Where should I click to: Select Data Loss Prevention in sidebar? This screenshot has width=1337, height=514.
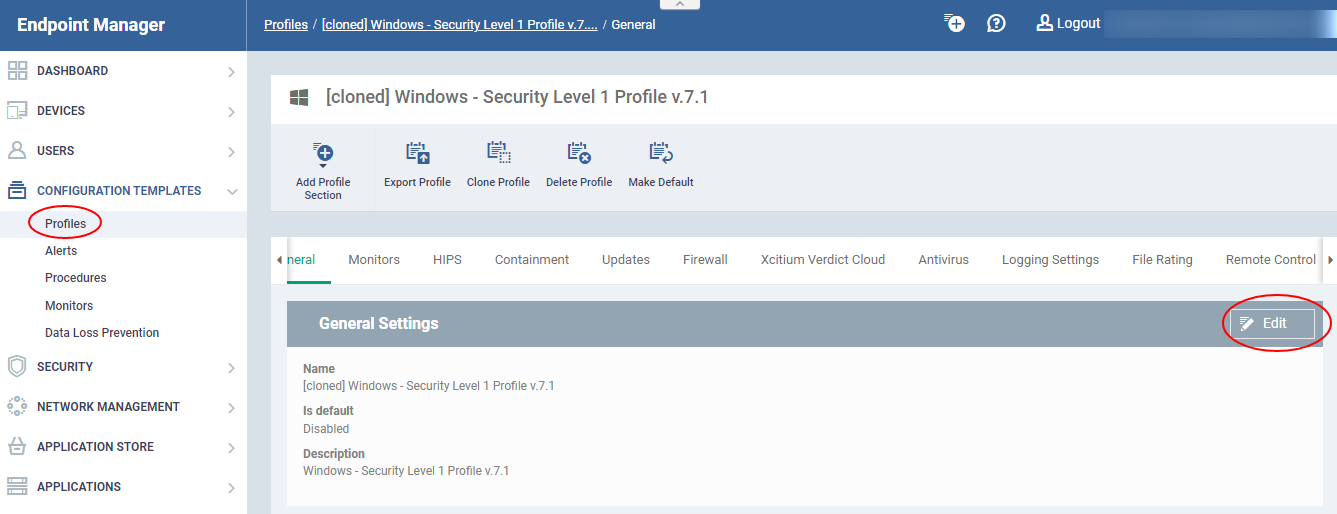click(102, 333)
